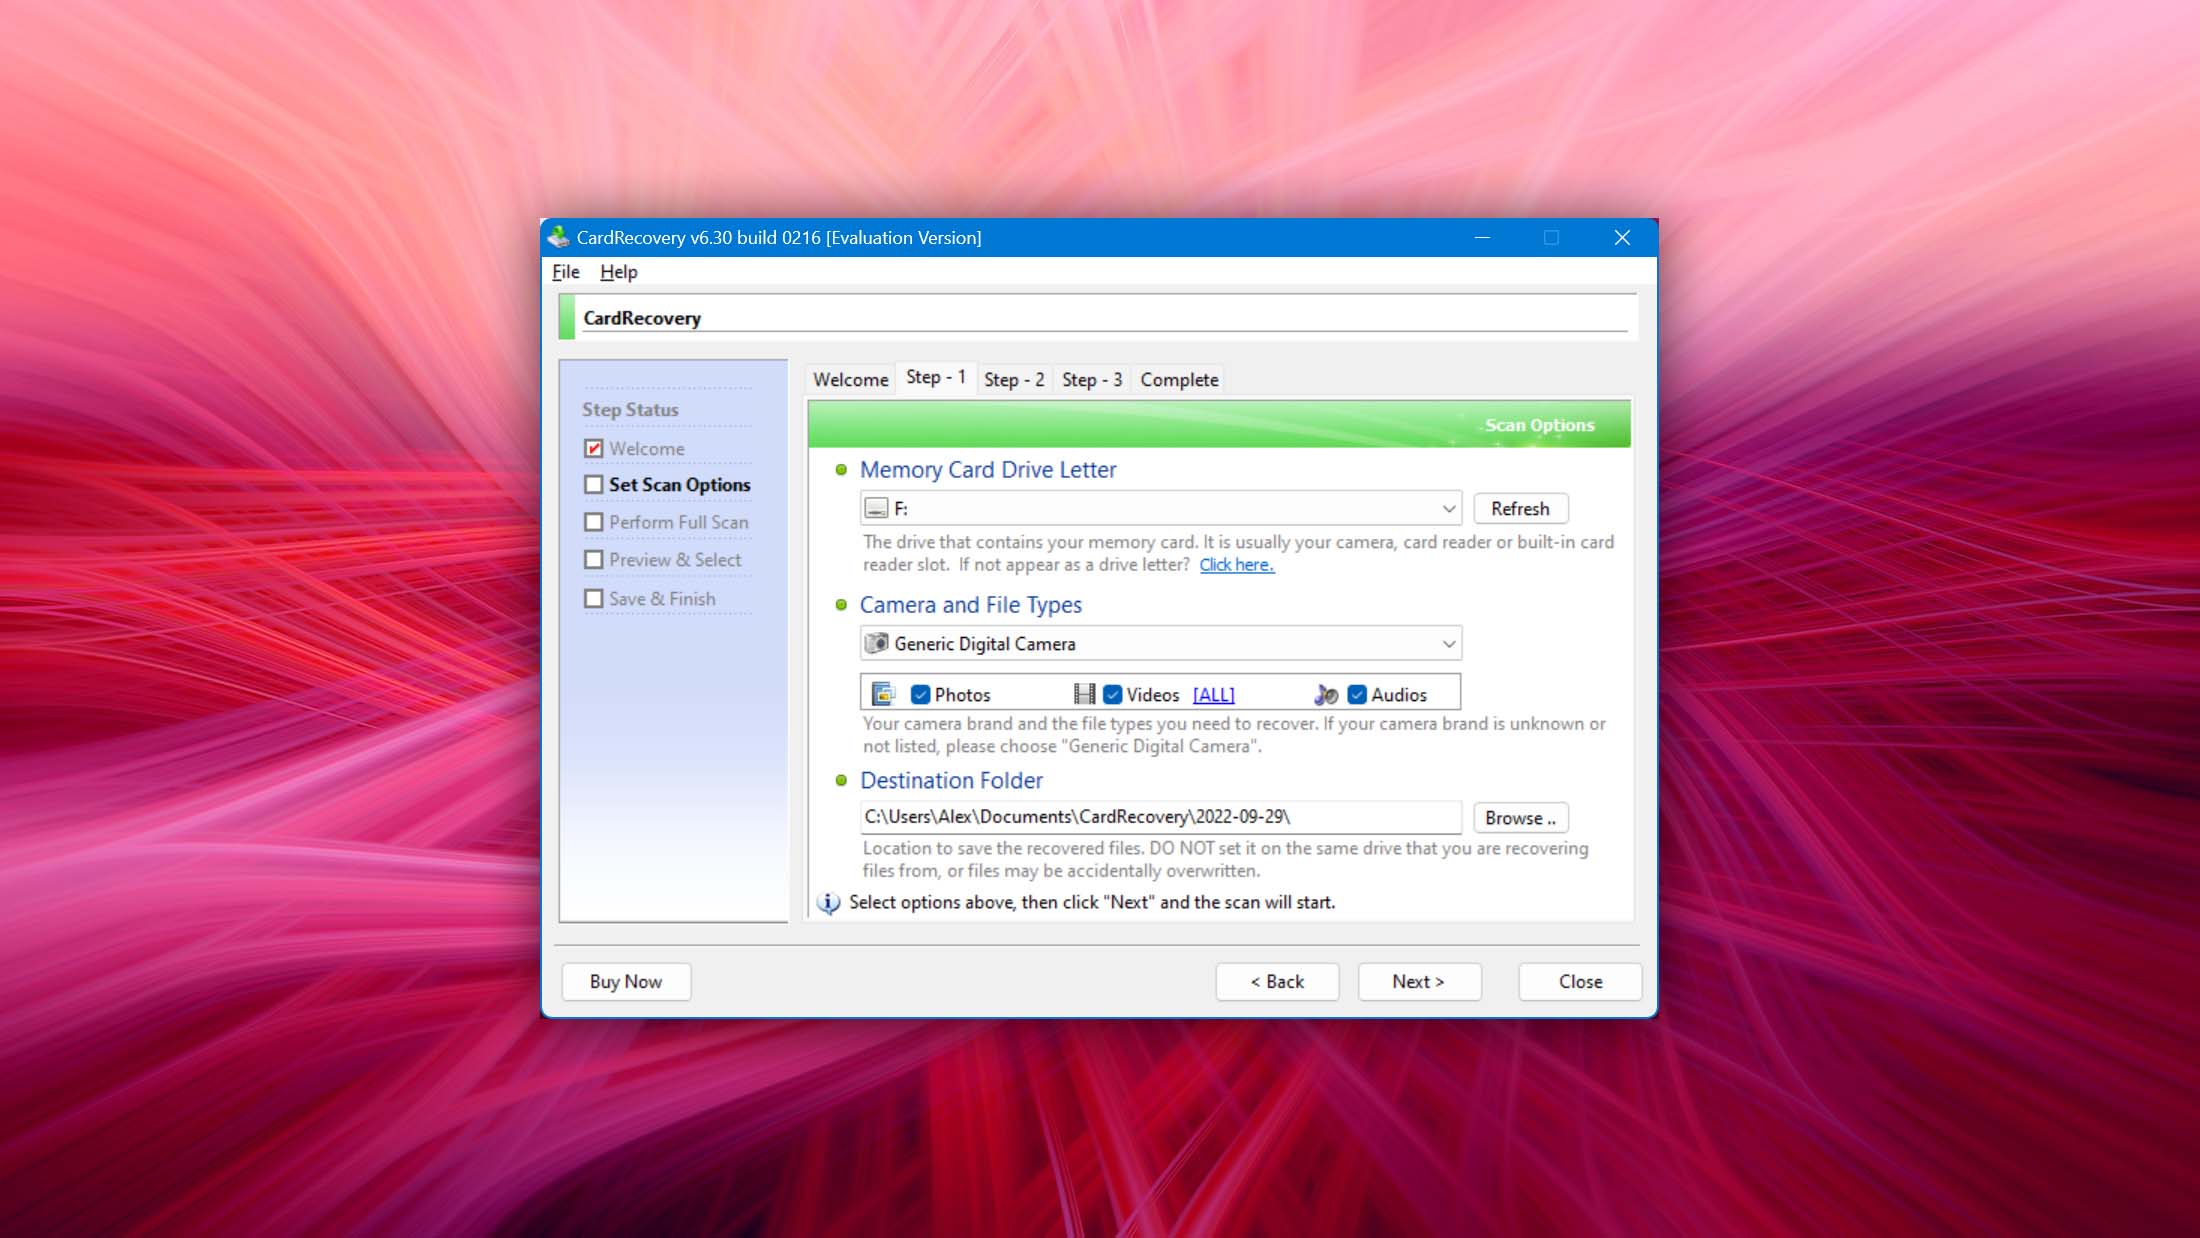Toggle the Save & Finish step checkbox
The width and height of the screenshot is (2200, 1238).
coord(594,598)
